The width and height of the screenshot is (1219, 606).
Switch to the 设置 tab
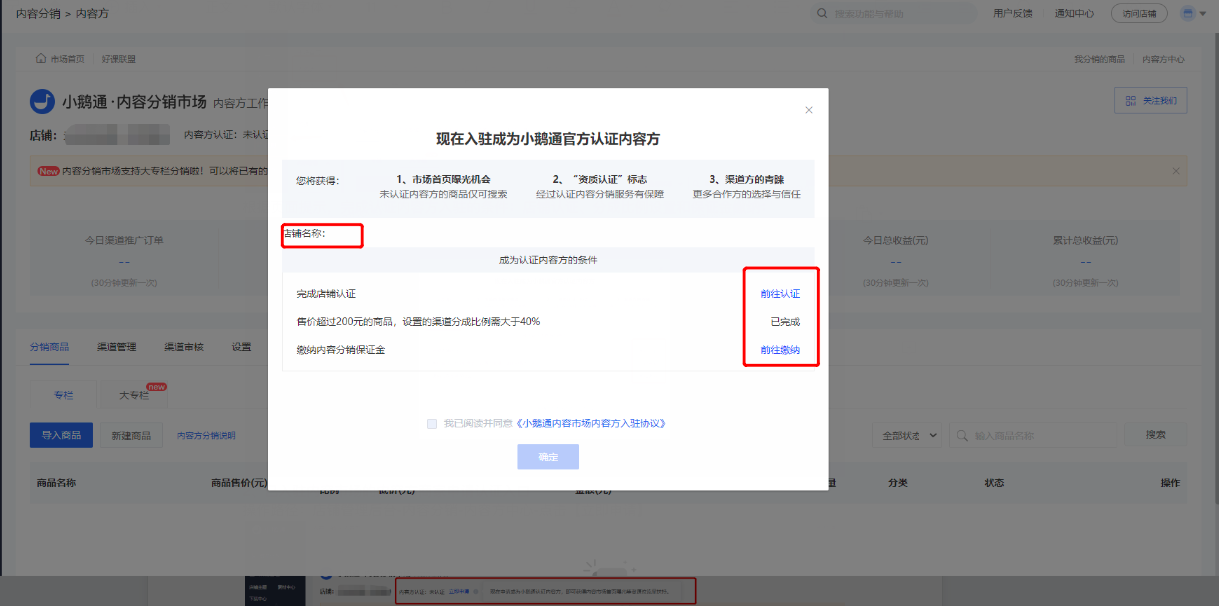click(x=241, y=347)
